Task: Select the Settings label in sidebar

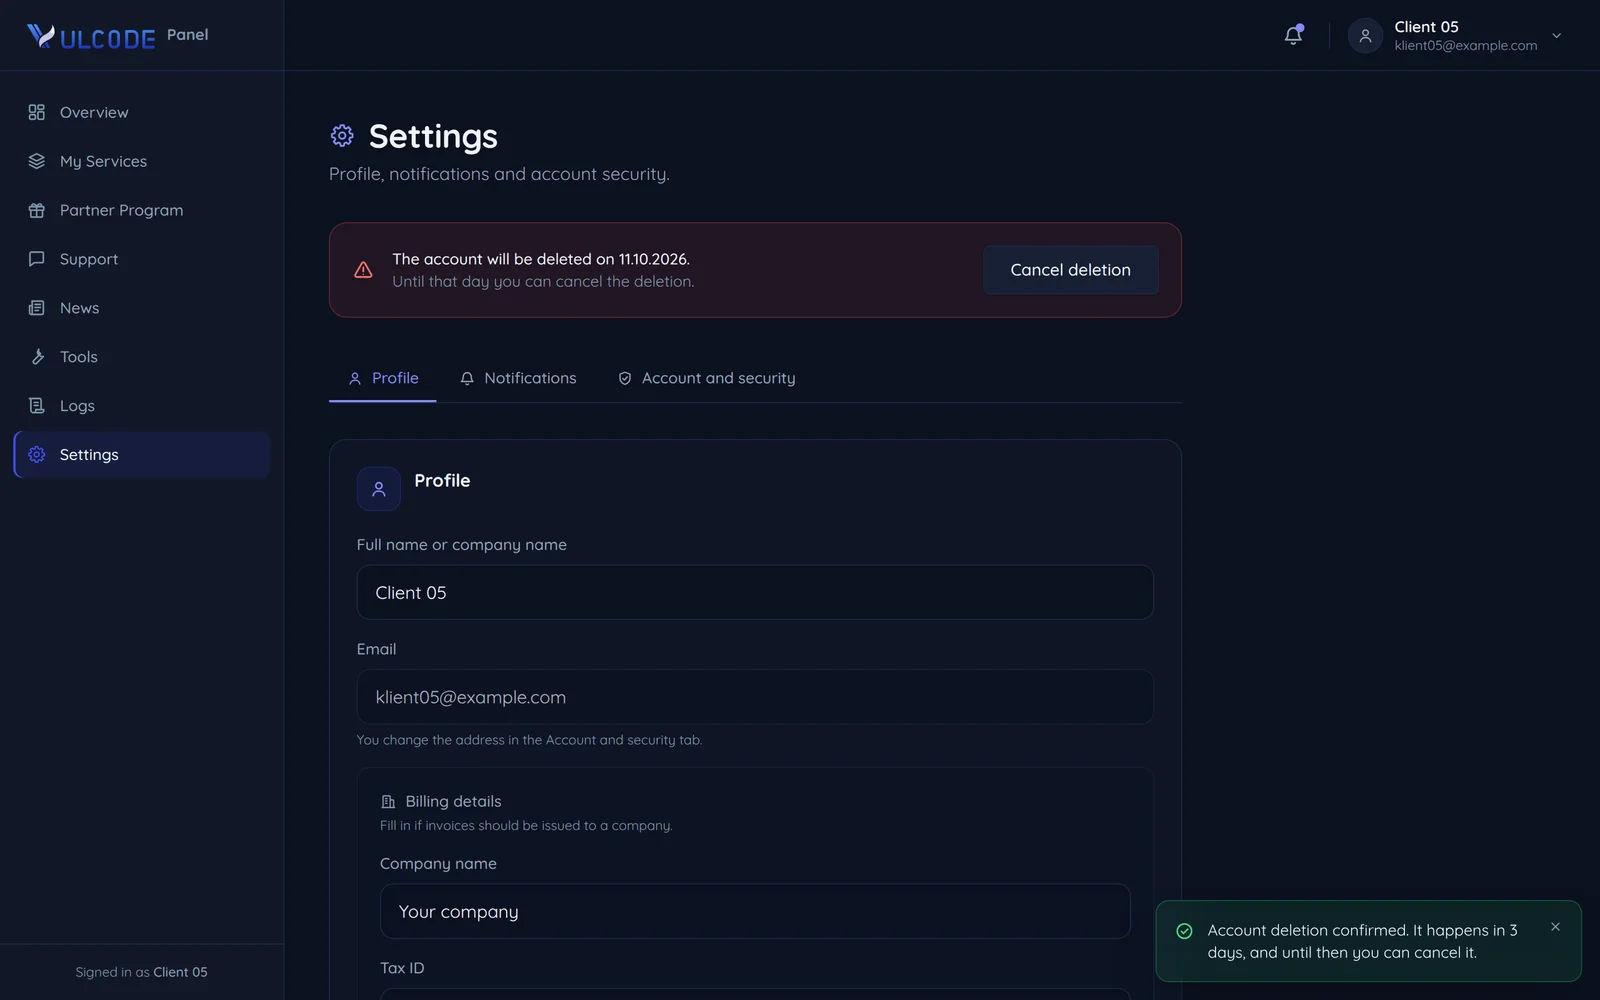Action: pos(89,455)
